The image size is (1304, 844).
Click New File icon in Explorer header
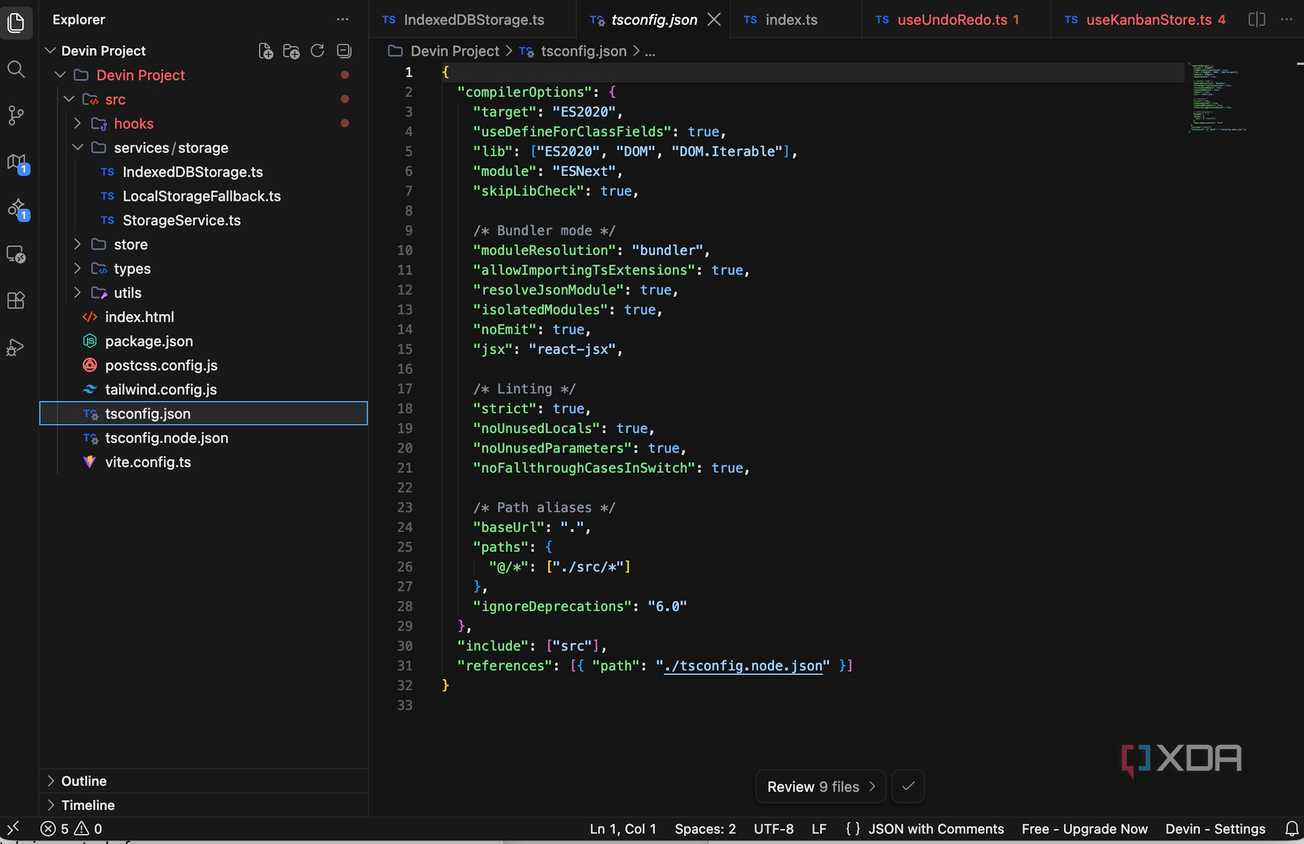(x=265, y=51)
